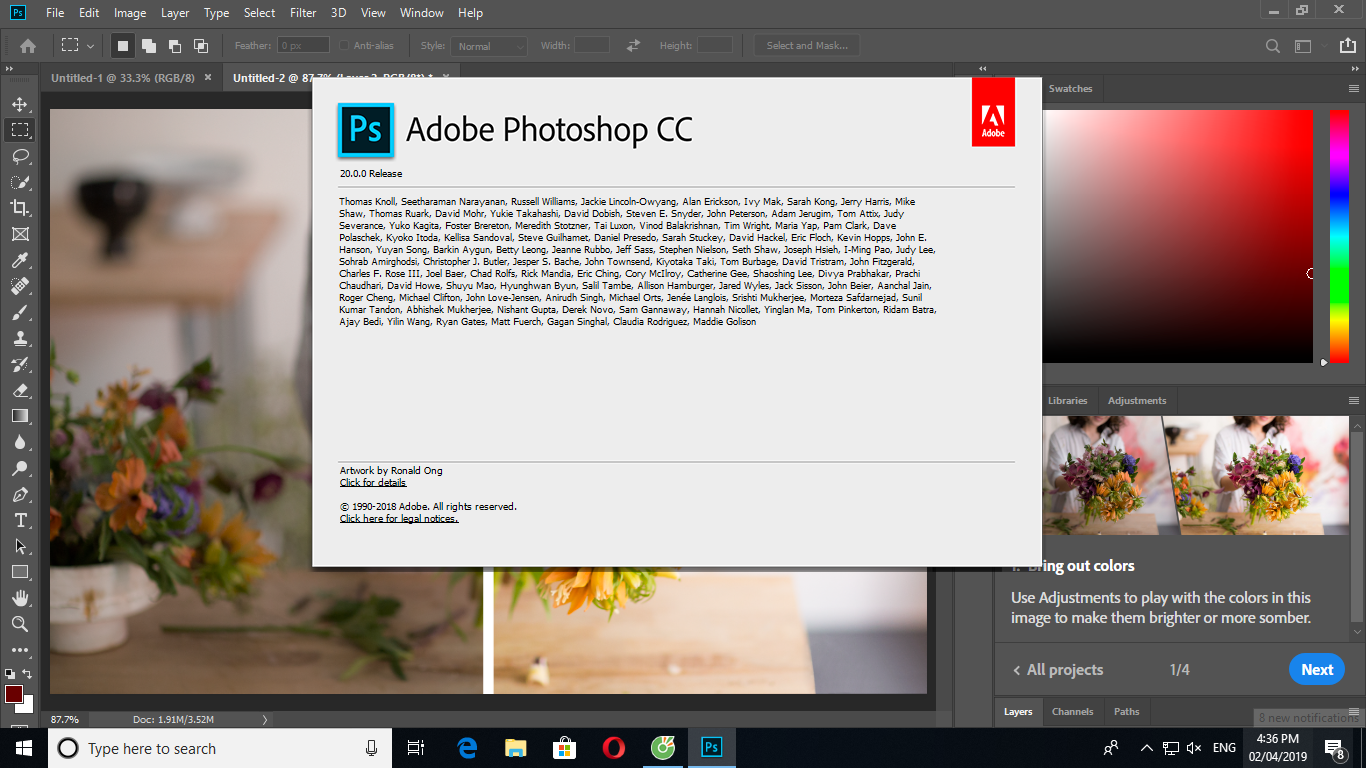Viewport: 1366px width, 768px height.
Task: Select the Eraser tool
Action: 20,390
